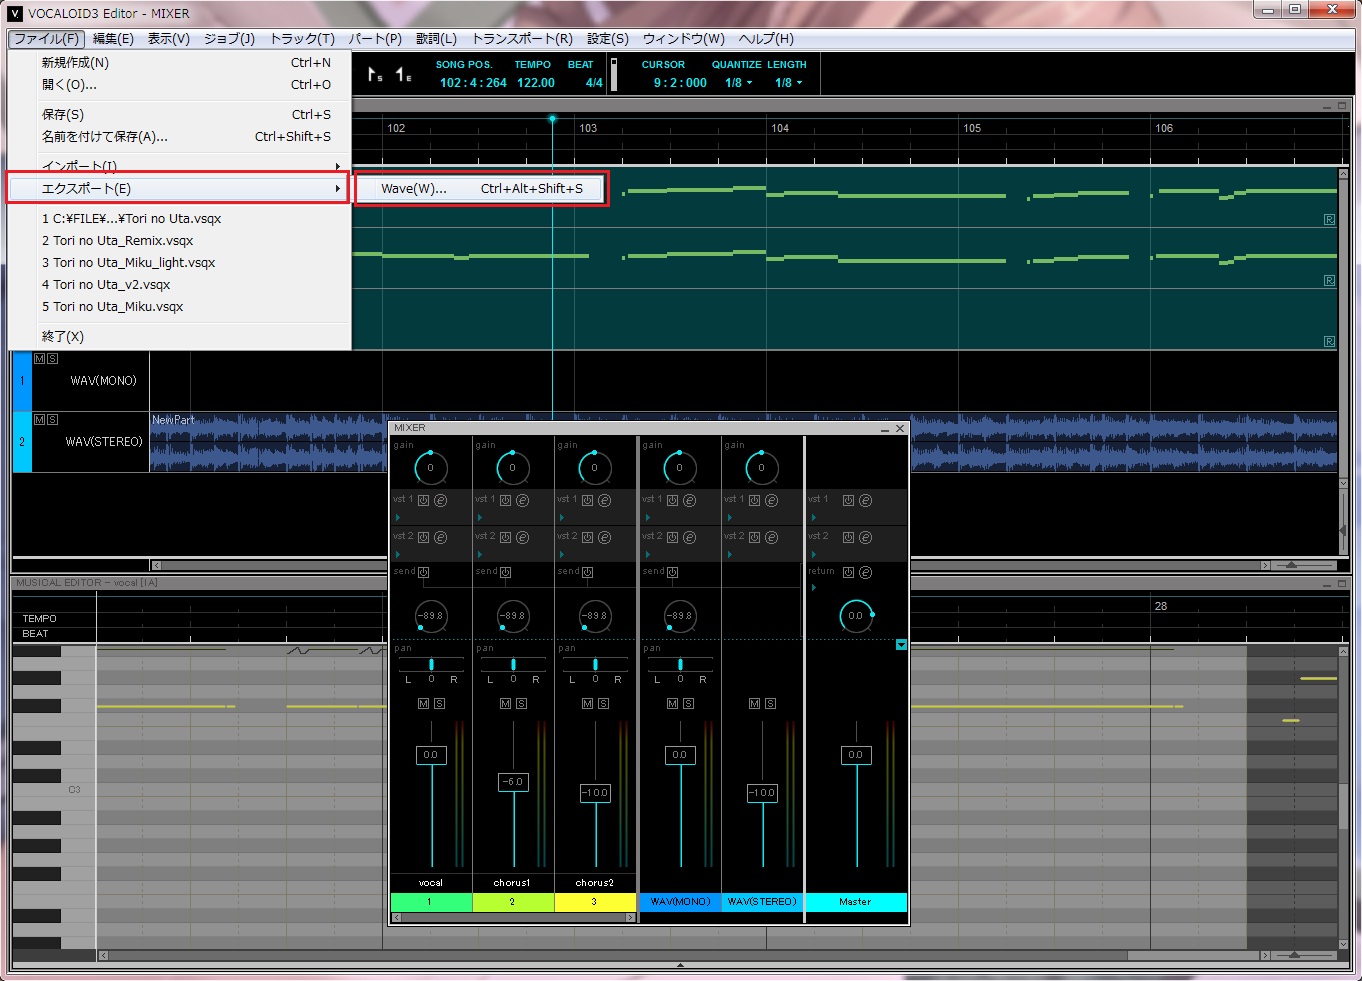Open vst 1 editor on vocal channel
The width and height of the screenshot is (1362, 981).
(x=440, y=500)
